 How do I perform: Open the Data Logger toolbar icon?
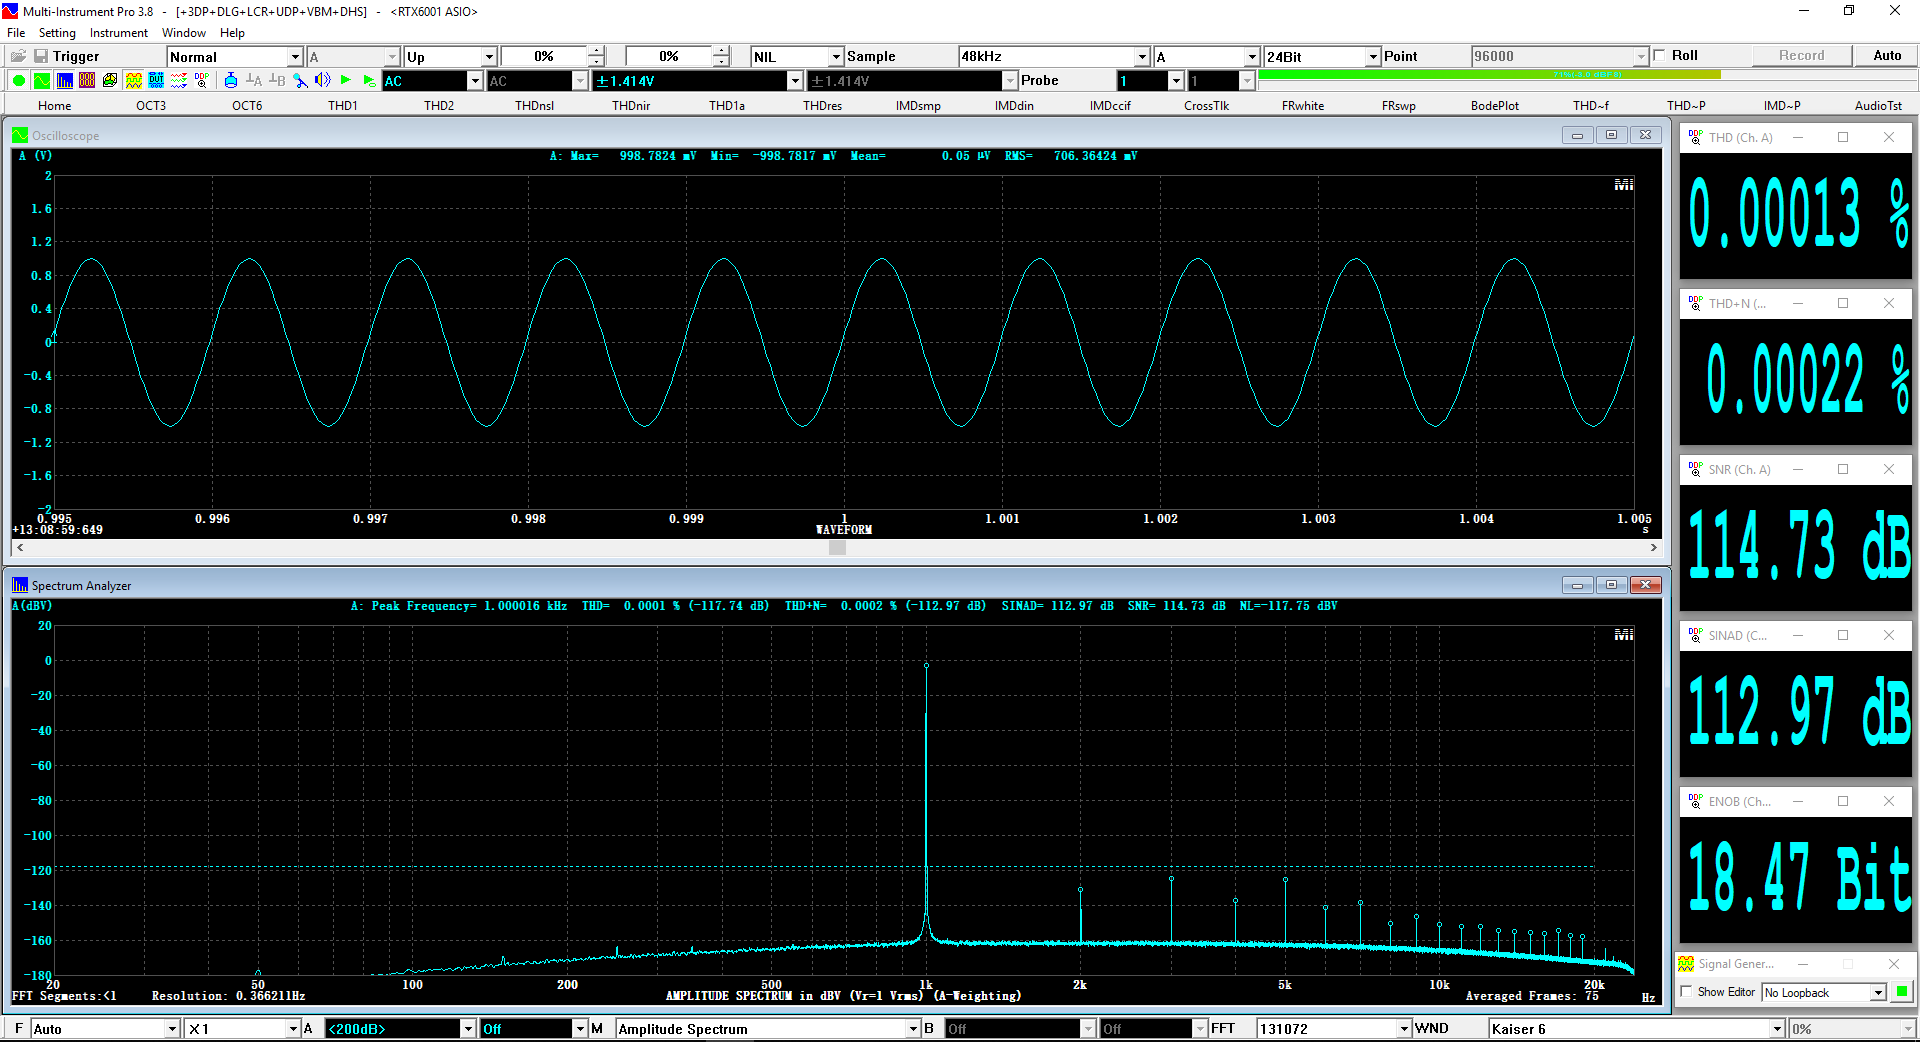tap(179, 81)
